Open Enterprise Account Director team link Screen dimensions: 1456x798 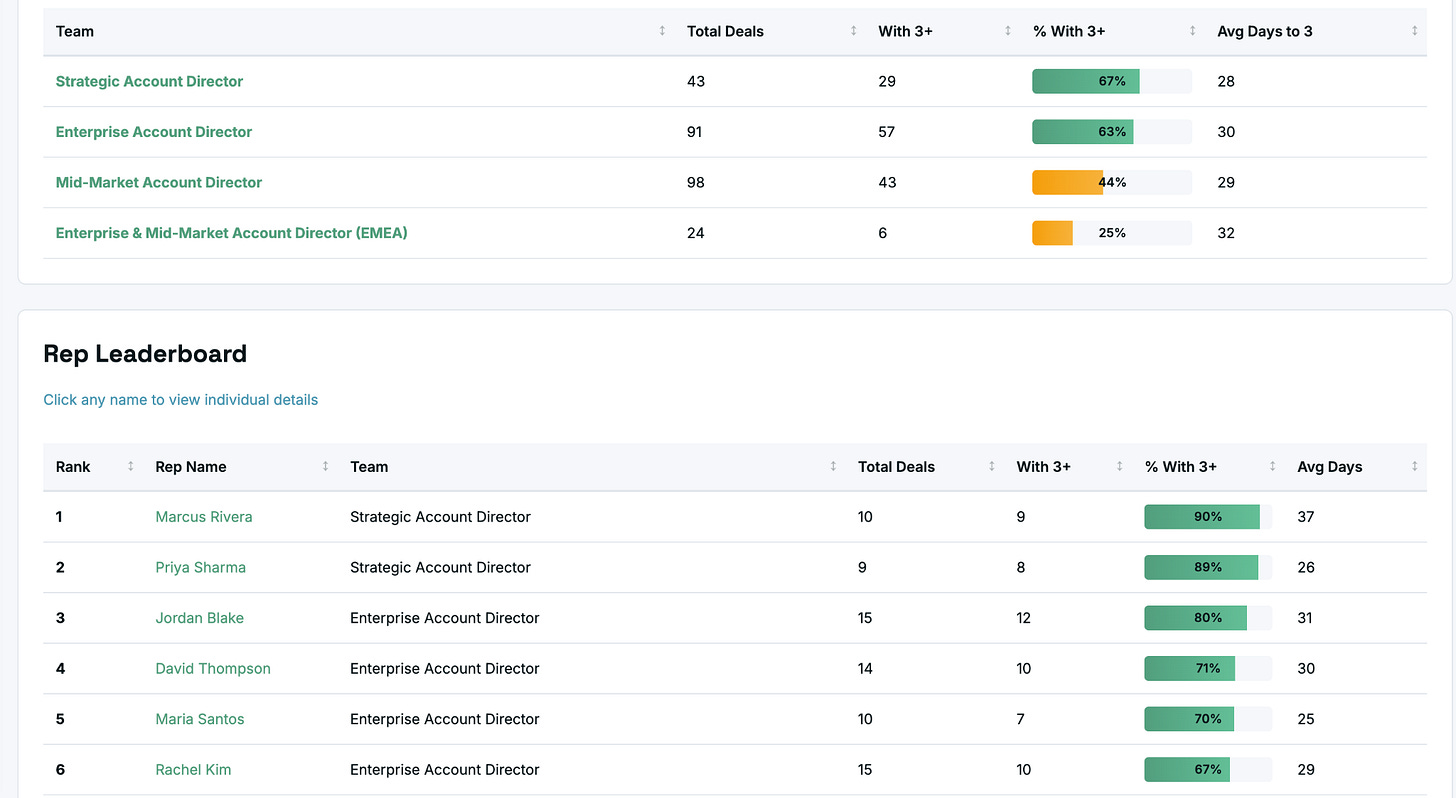point(154,132)
